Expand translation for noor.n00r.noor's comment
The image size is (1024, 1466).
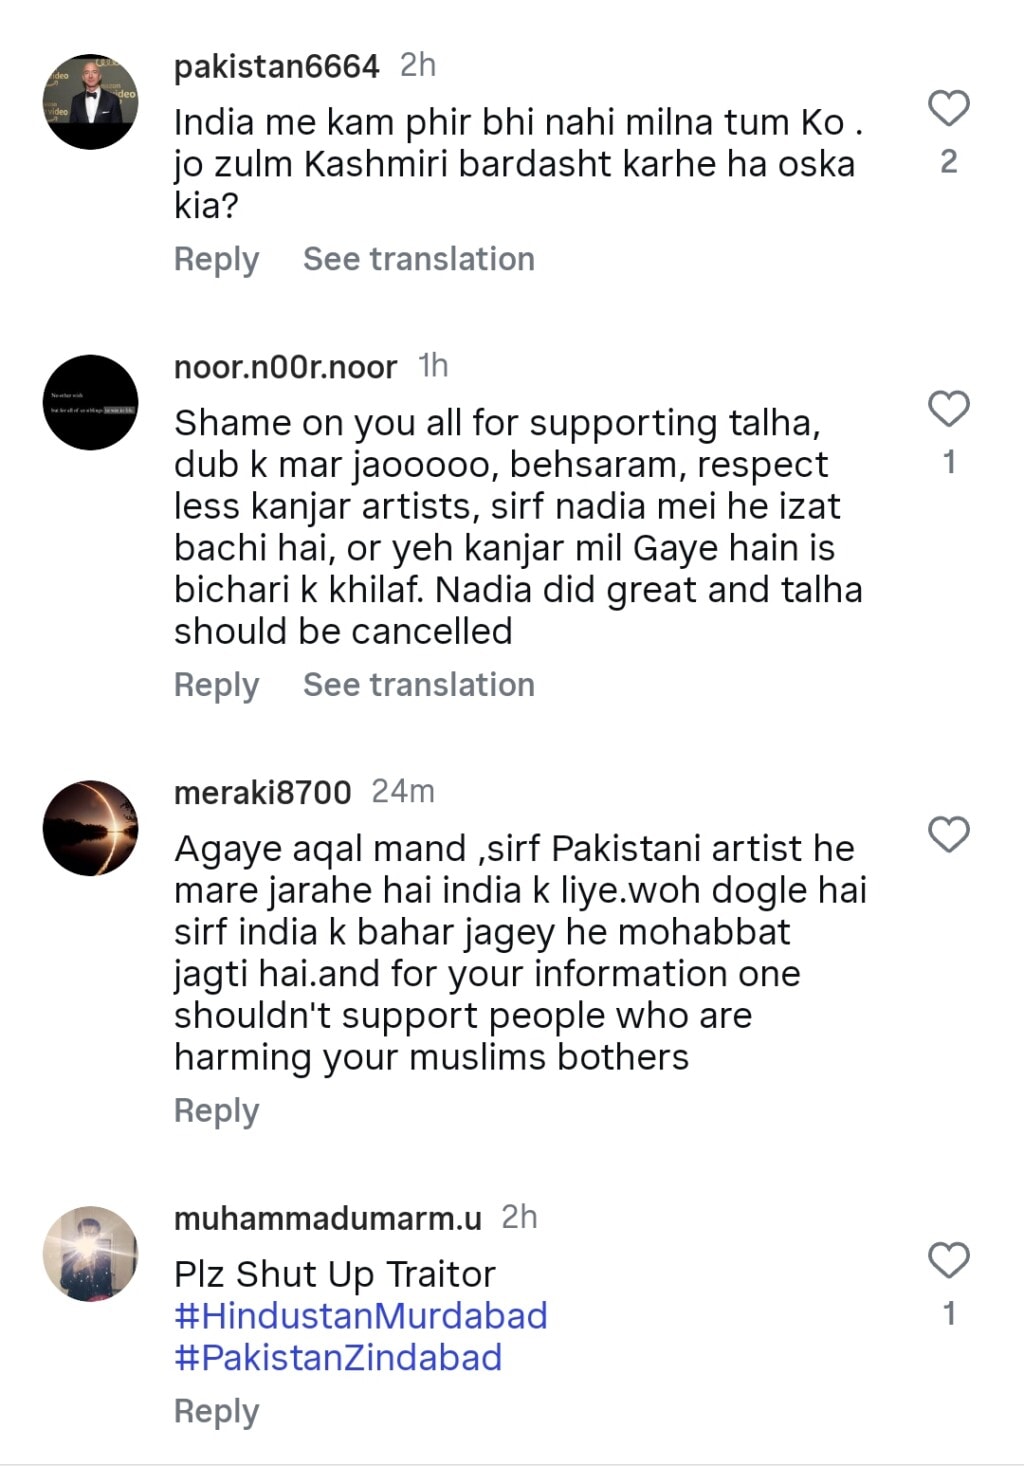(419, 685)
